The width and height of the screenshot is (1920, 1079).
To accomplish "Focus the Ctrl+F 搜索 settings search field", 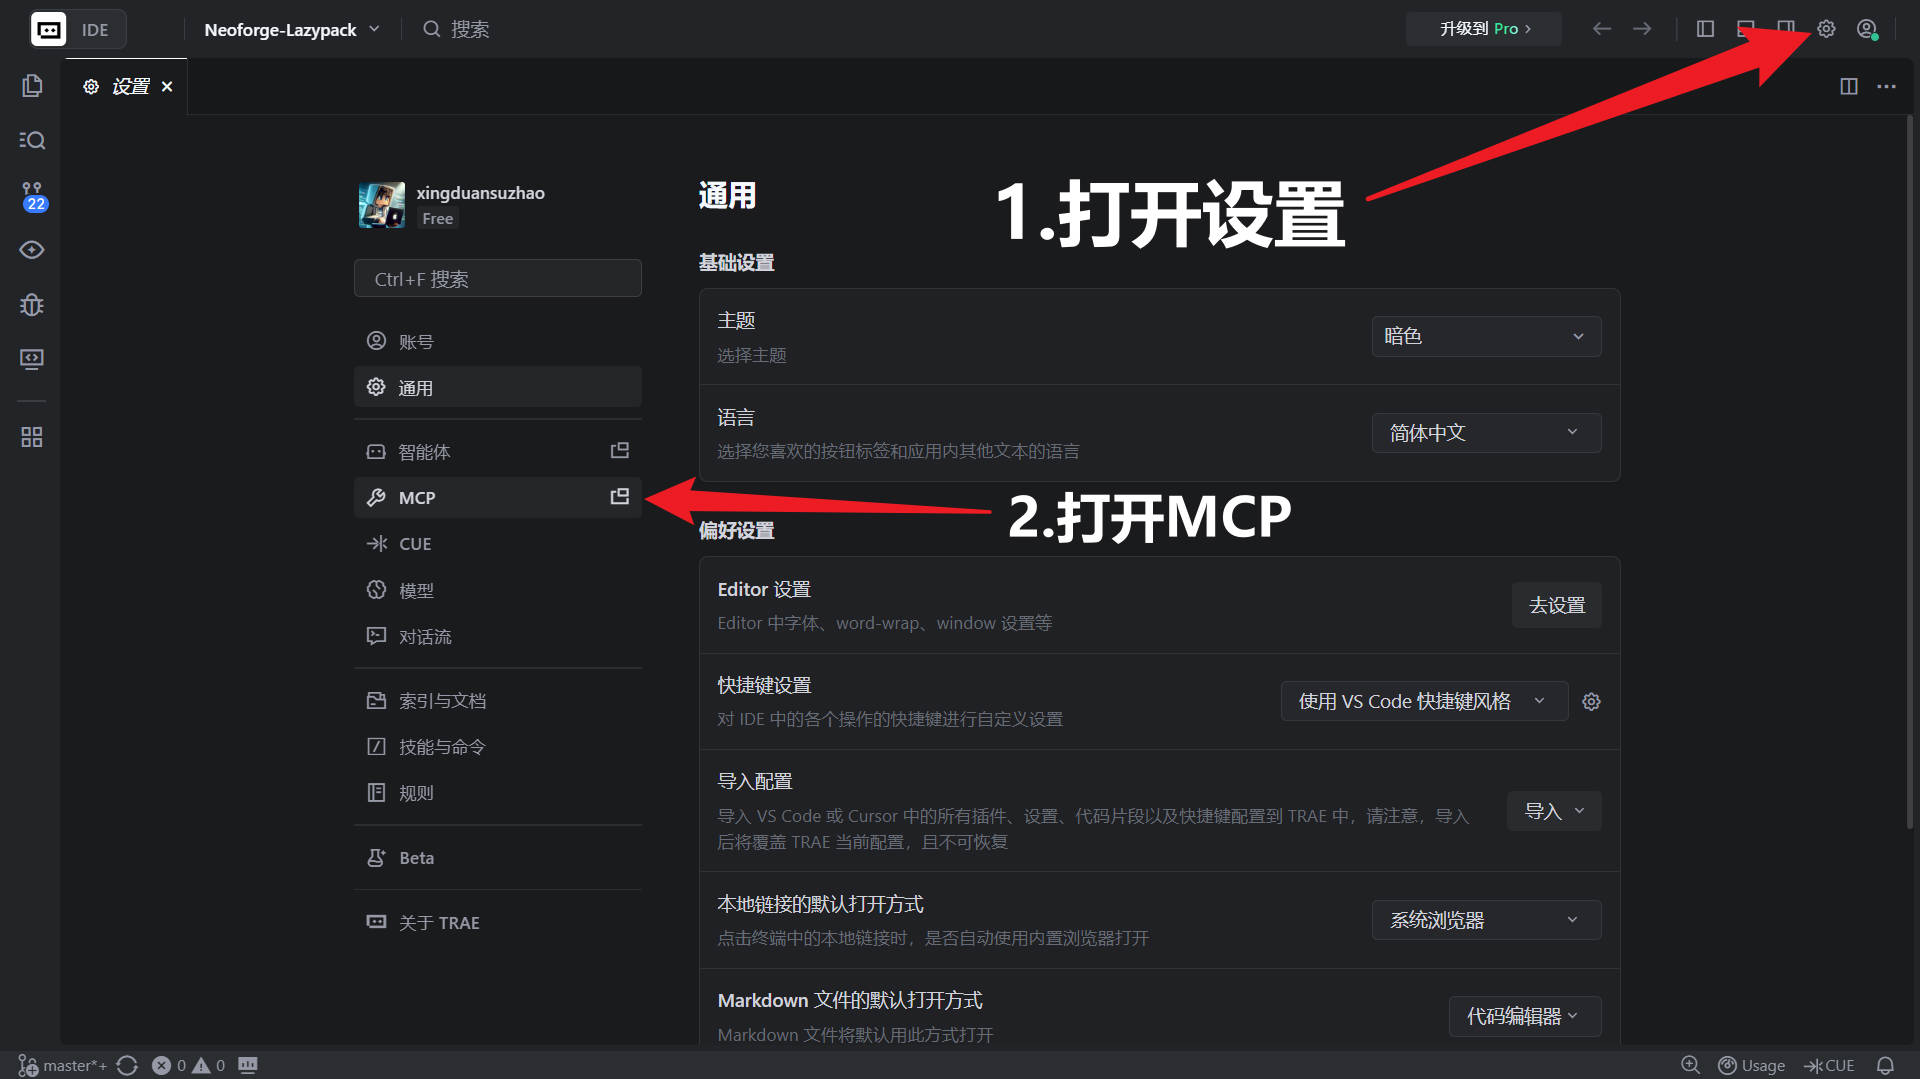I will pos(498,278).
